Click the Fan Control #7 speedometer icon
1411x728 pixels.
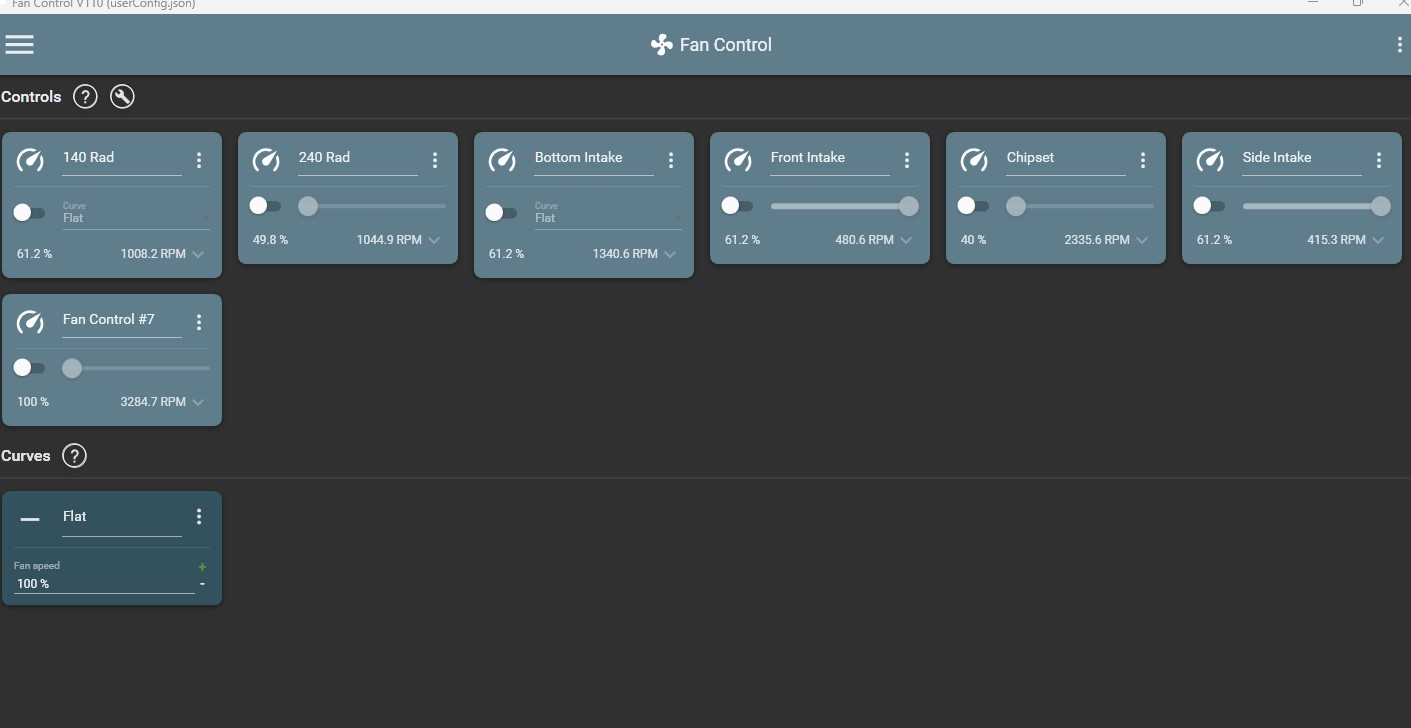point(30,322)
